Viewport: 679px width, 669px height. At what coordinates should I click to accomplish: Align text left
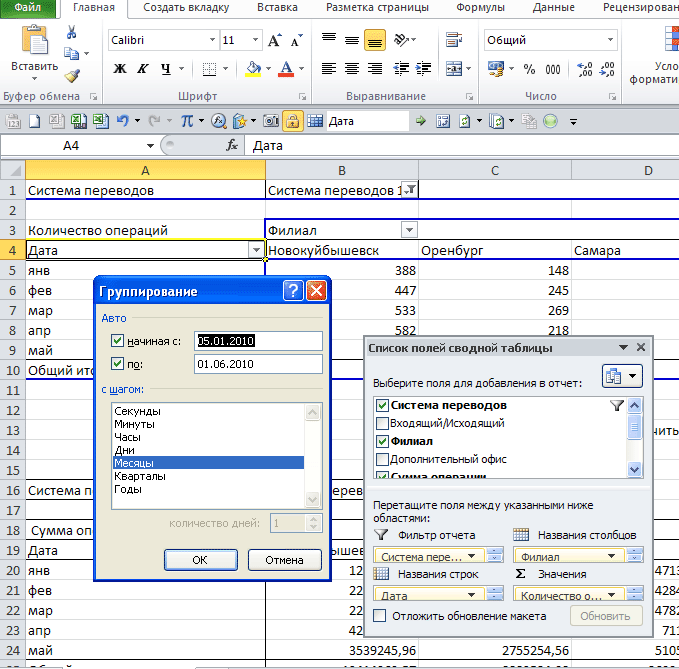(329, 68)
